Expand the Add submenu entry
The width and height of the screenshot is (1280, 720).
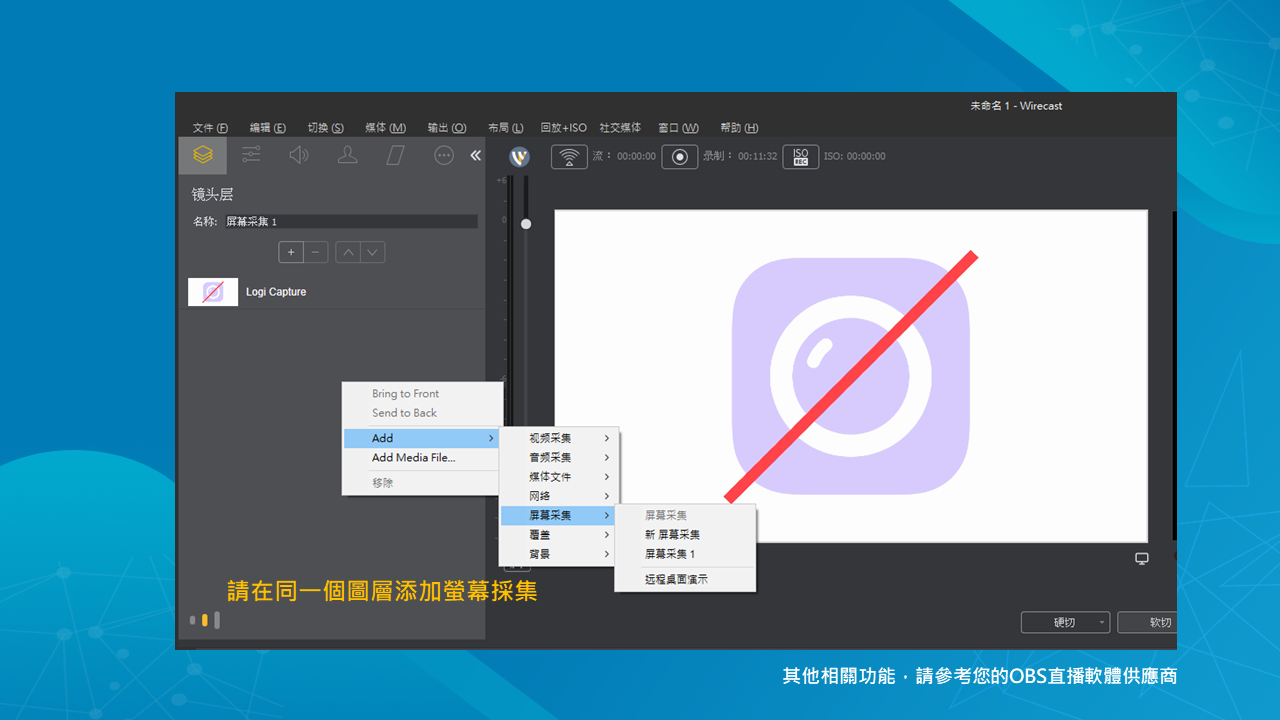coord(422,438)
